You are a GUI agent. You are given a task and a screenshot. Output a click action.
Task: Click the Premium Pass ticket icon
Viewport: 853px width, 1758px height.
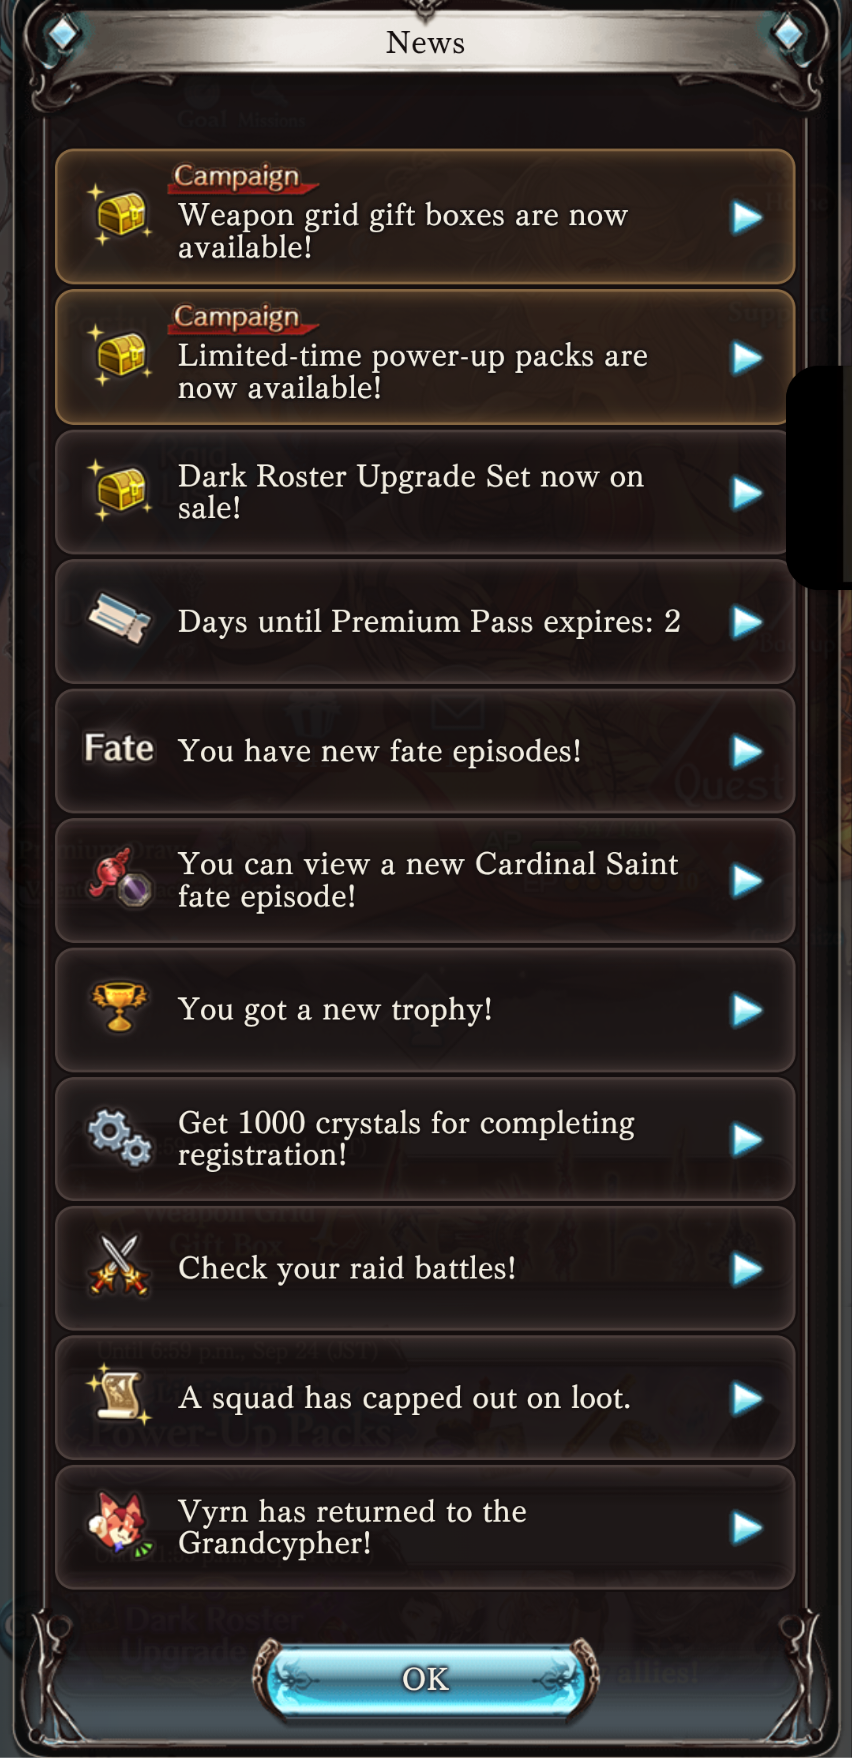(120, 620)
